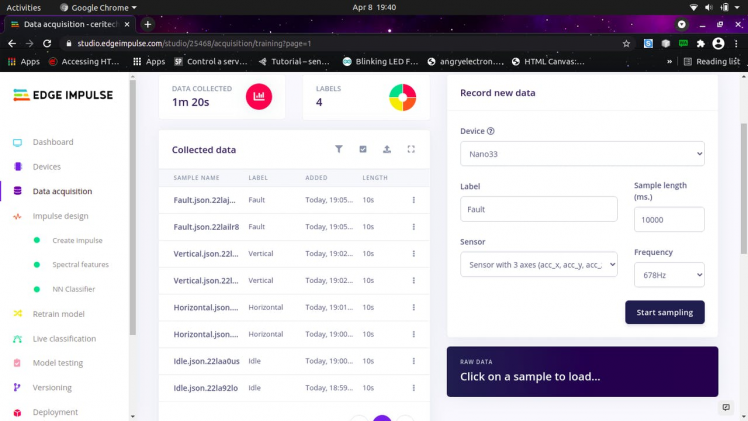Image resolution: width=748 pixels, height=421 pixels.
Task: Click the browser back arrow
Action: tap(12, 43)
